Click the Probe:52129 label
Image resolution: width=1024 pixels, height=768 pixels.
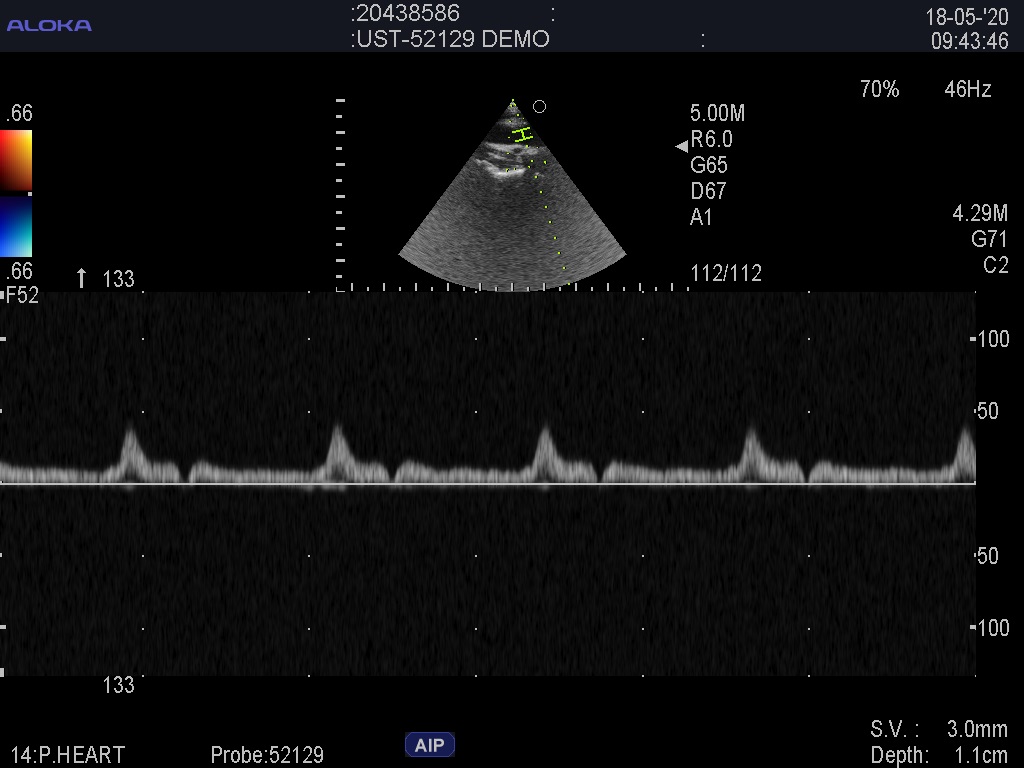pyautogui.click(x=267, y=755)
